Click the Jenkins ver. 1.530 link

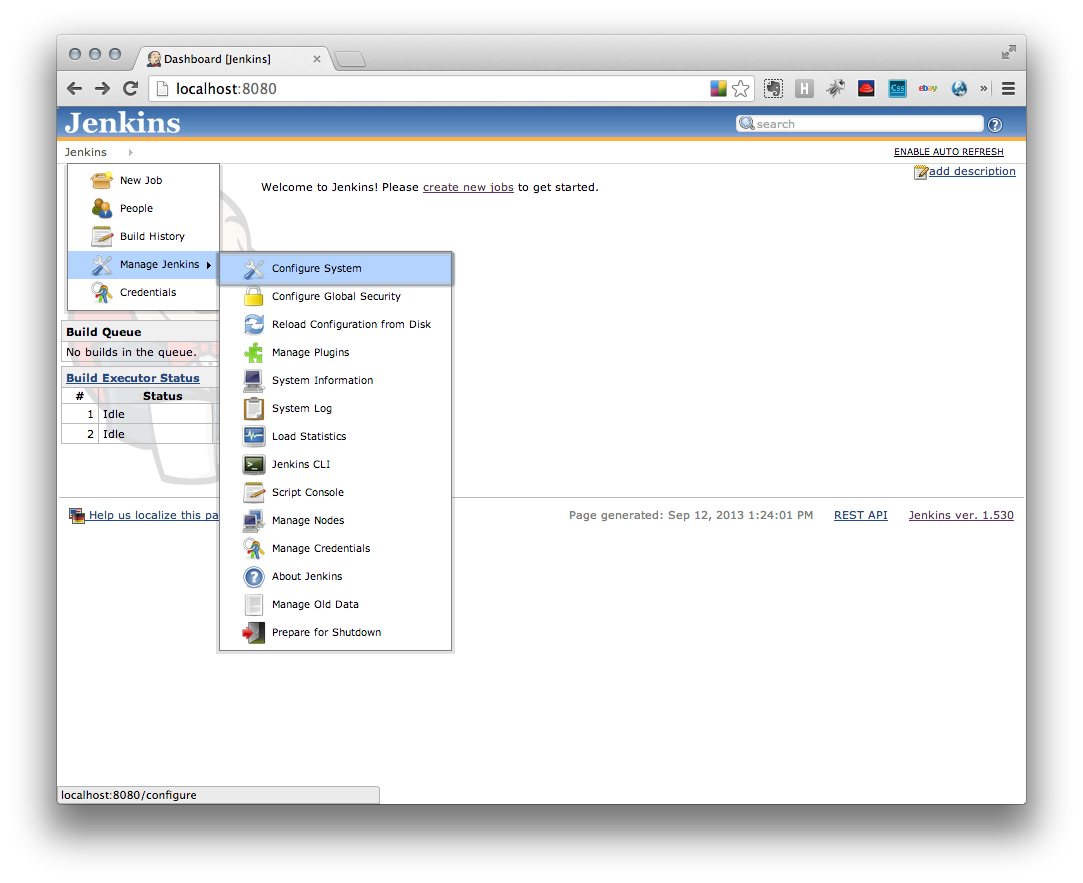[961, 515]
